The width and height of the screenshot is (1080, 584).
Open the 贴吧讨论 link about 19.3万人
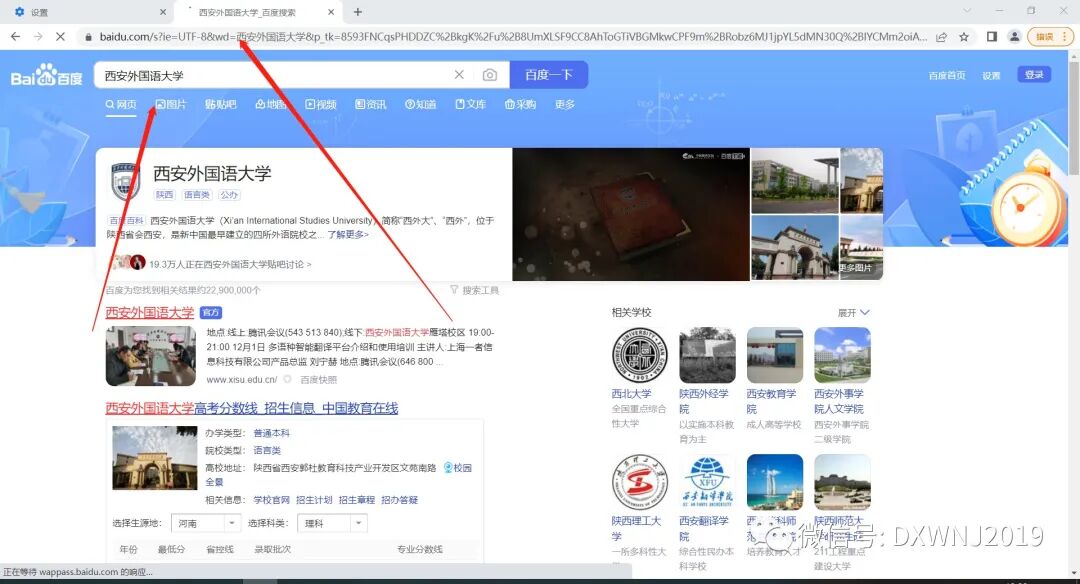click(x=230, y=264)
